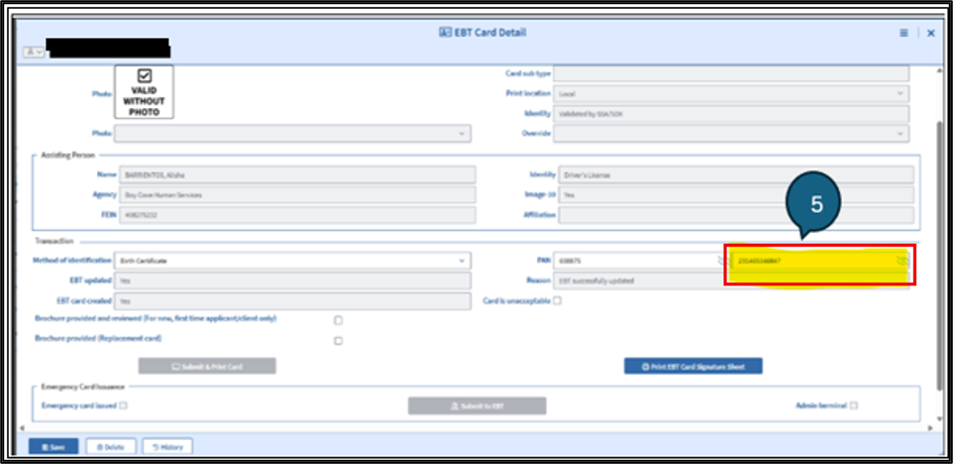Click the Reason field
The height and width of the screenshot is (464, 953).
[x=731, y=281]
